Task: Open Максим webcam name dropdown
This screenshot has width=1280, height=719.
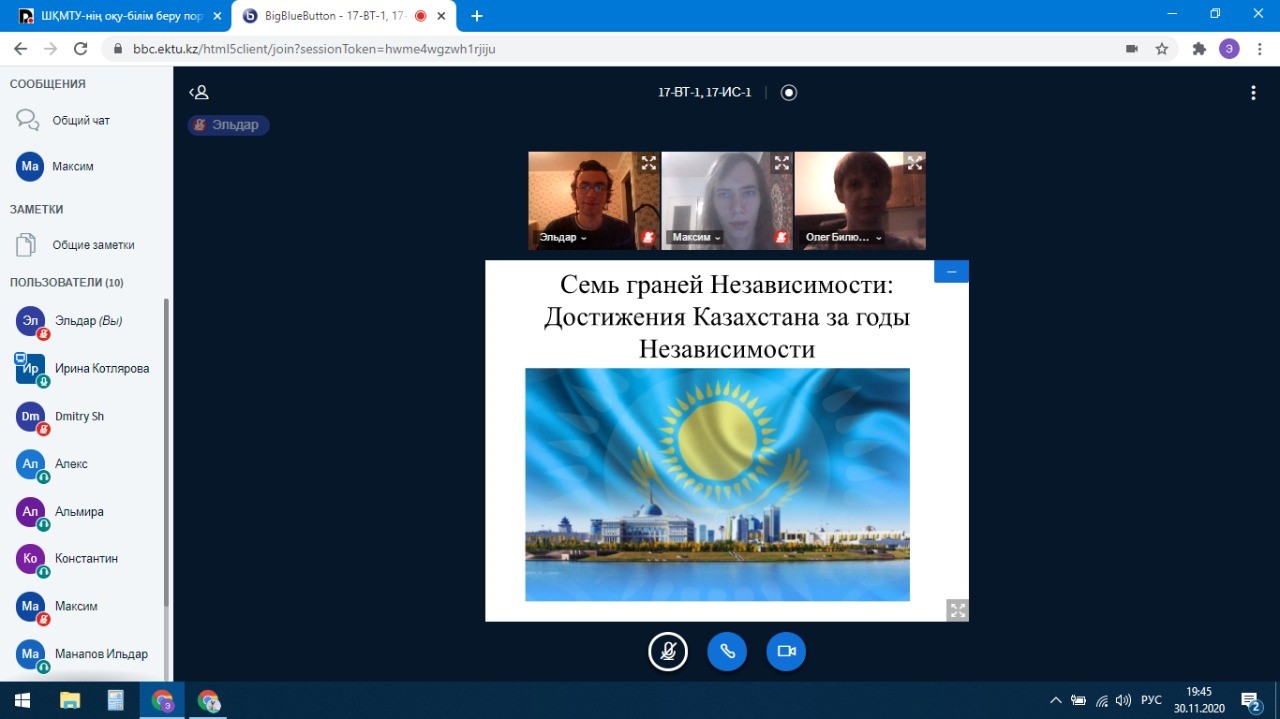Action: [x=696, y=238]
